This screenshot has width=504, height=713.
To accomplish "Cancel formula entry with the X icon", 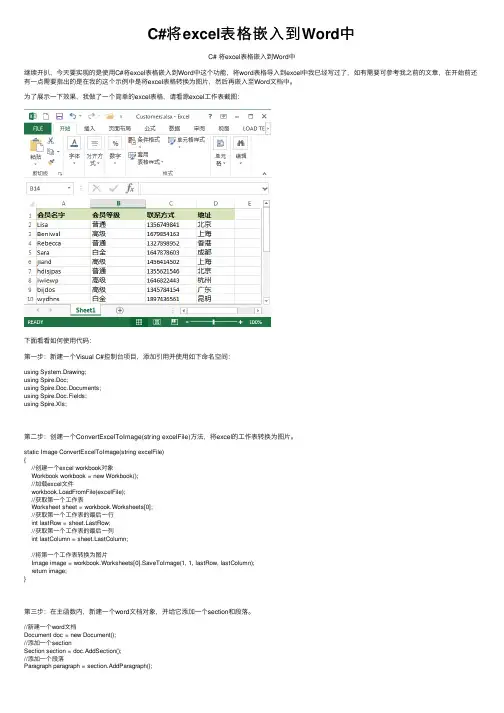I will coord(96,188).
